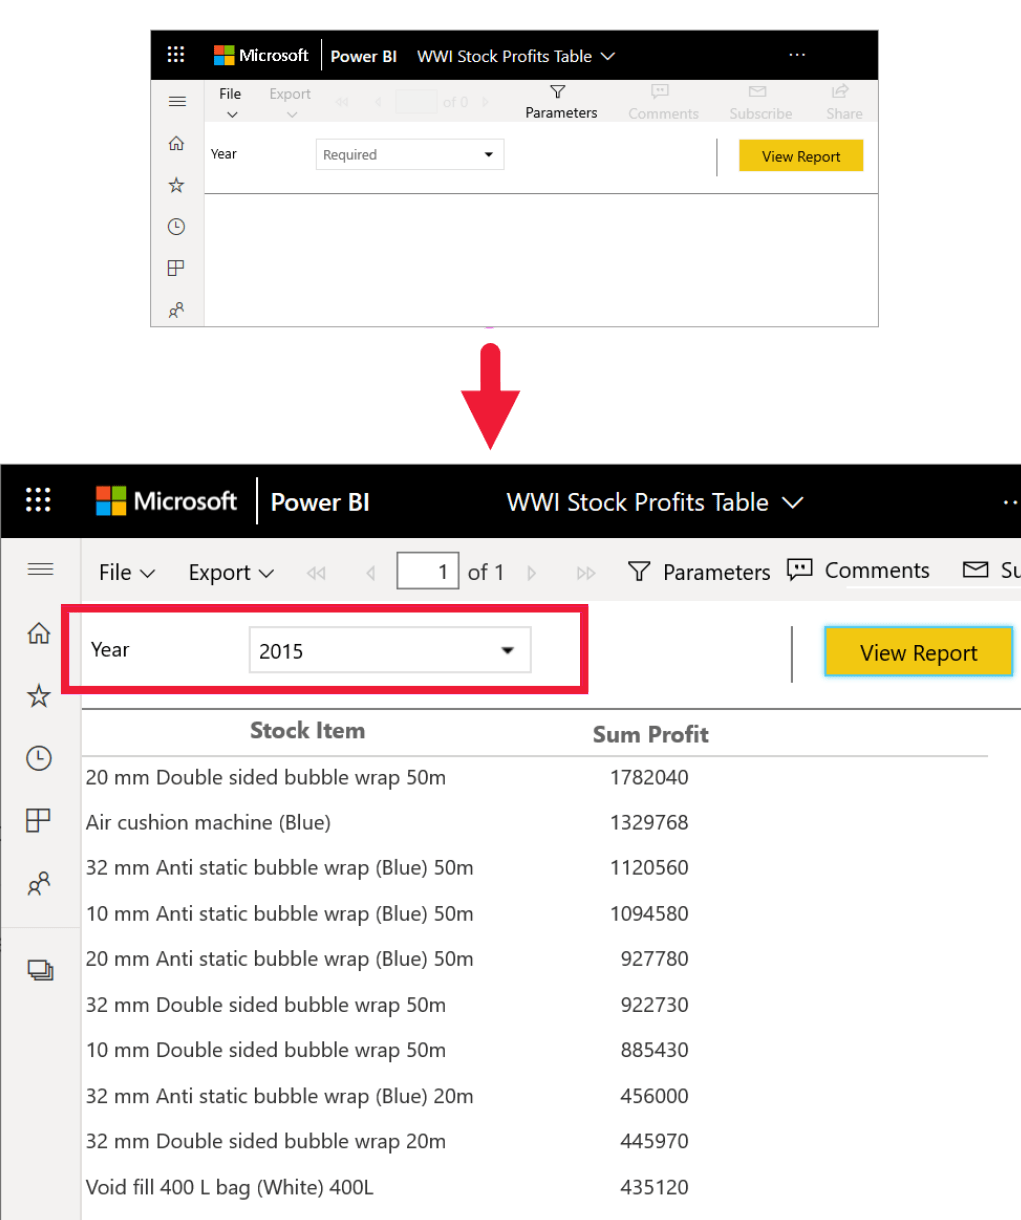The width and height of the screenshot is (1021, 1220).
Task: Click Comments in the empty-report toolbar
Action: click(x=663, y=102)
